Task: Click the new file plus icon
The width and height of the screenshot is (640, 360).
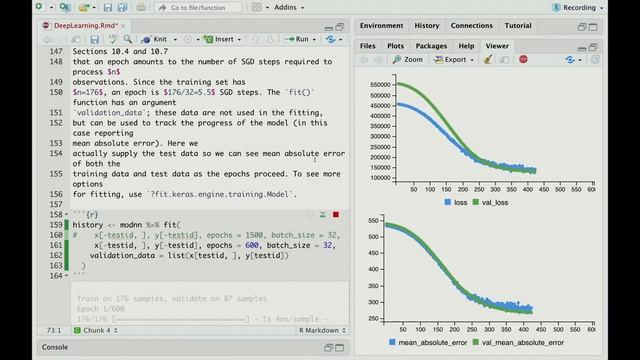Action: pos(39,7)
